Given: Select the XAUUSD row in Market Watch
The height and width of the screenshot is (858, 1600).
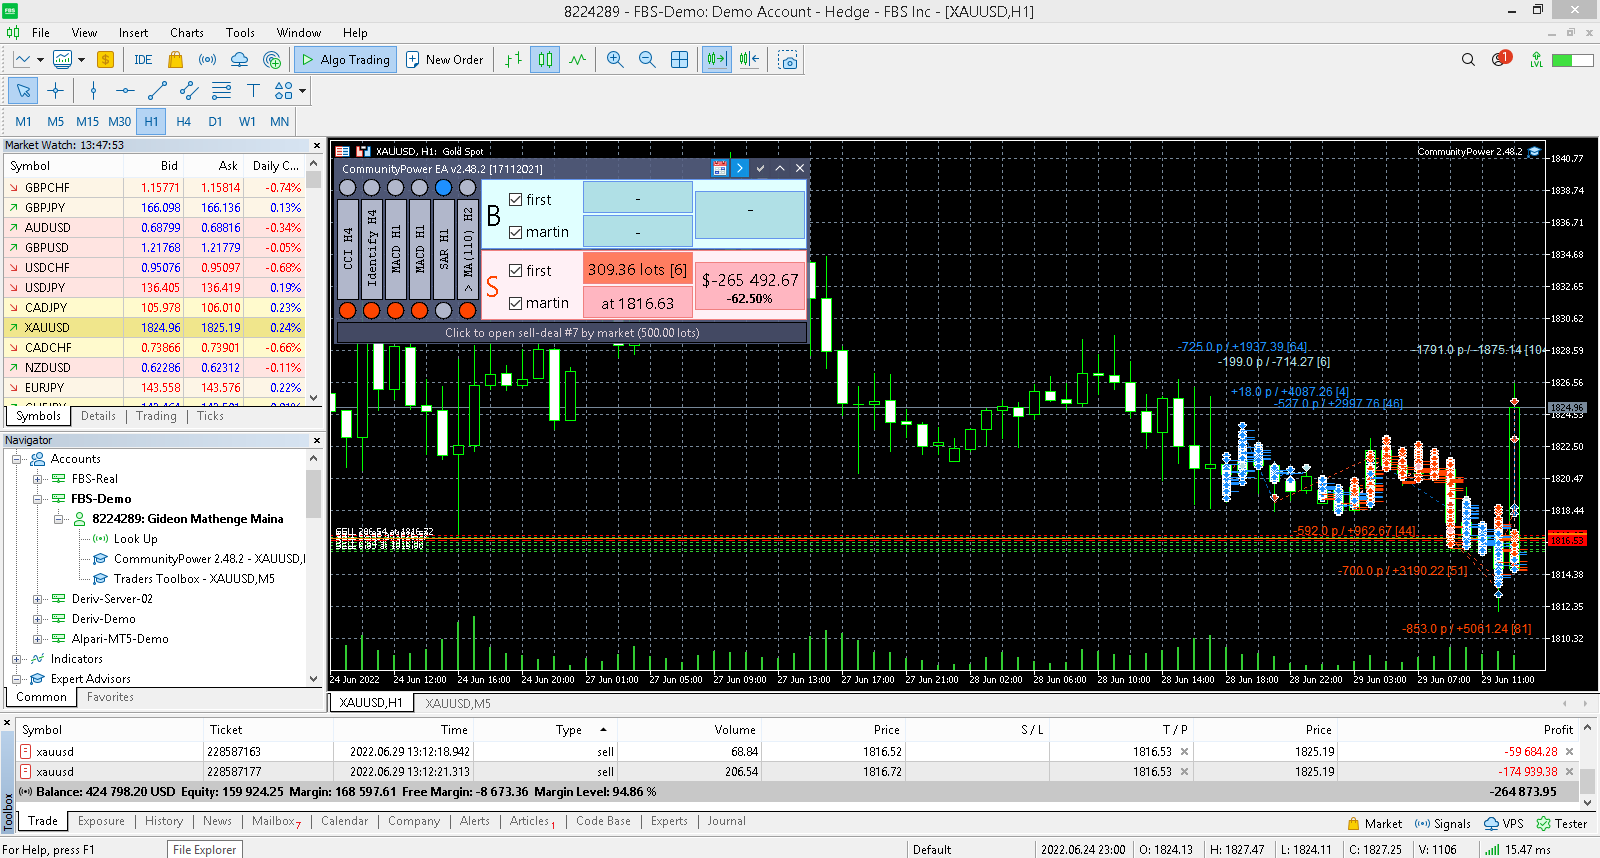Looking at the screenshot, I should pyautogui.click(x=153, y=327).
